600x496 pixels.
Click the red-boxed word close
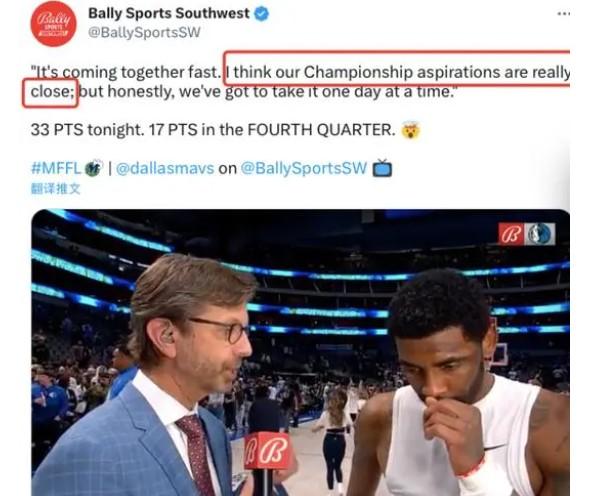(x=50, y=92)
